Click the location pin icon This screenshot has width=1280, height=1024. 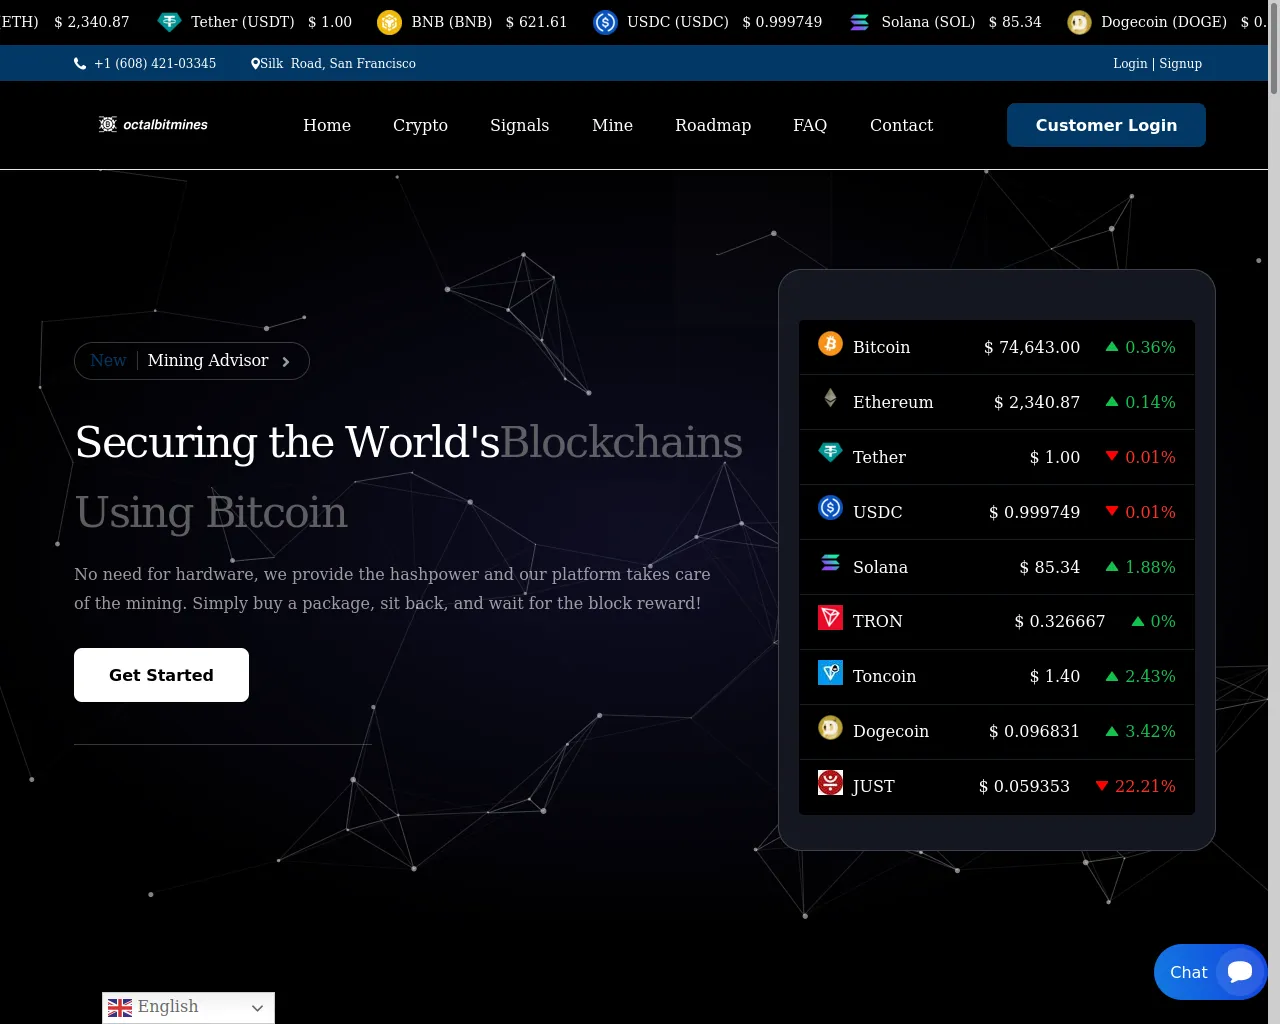click(255, 64)
